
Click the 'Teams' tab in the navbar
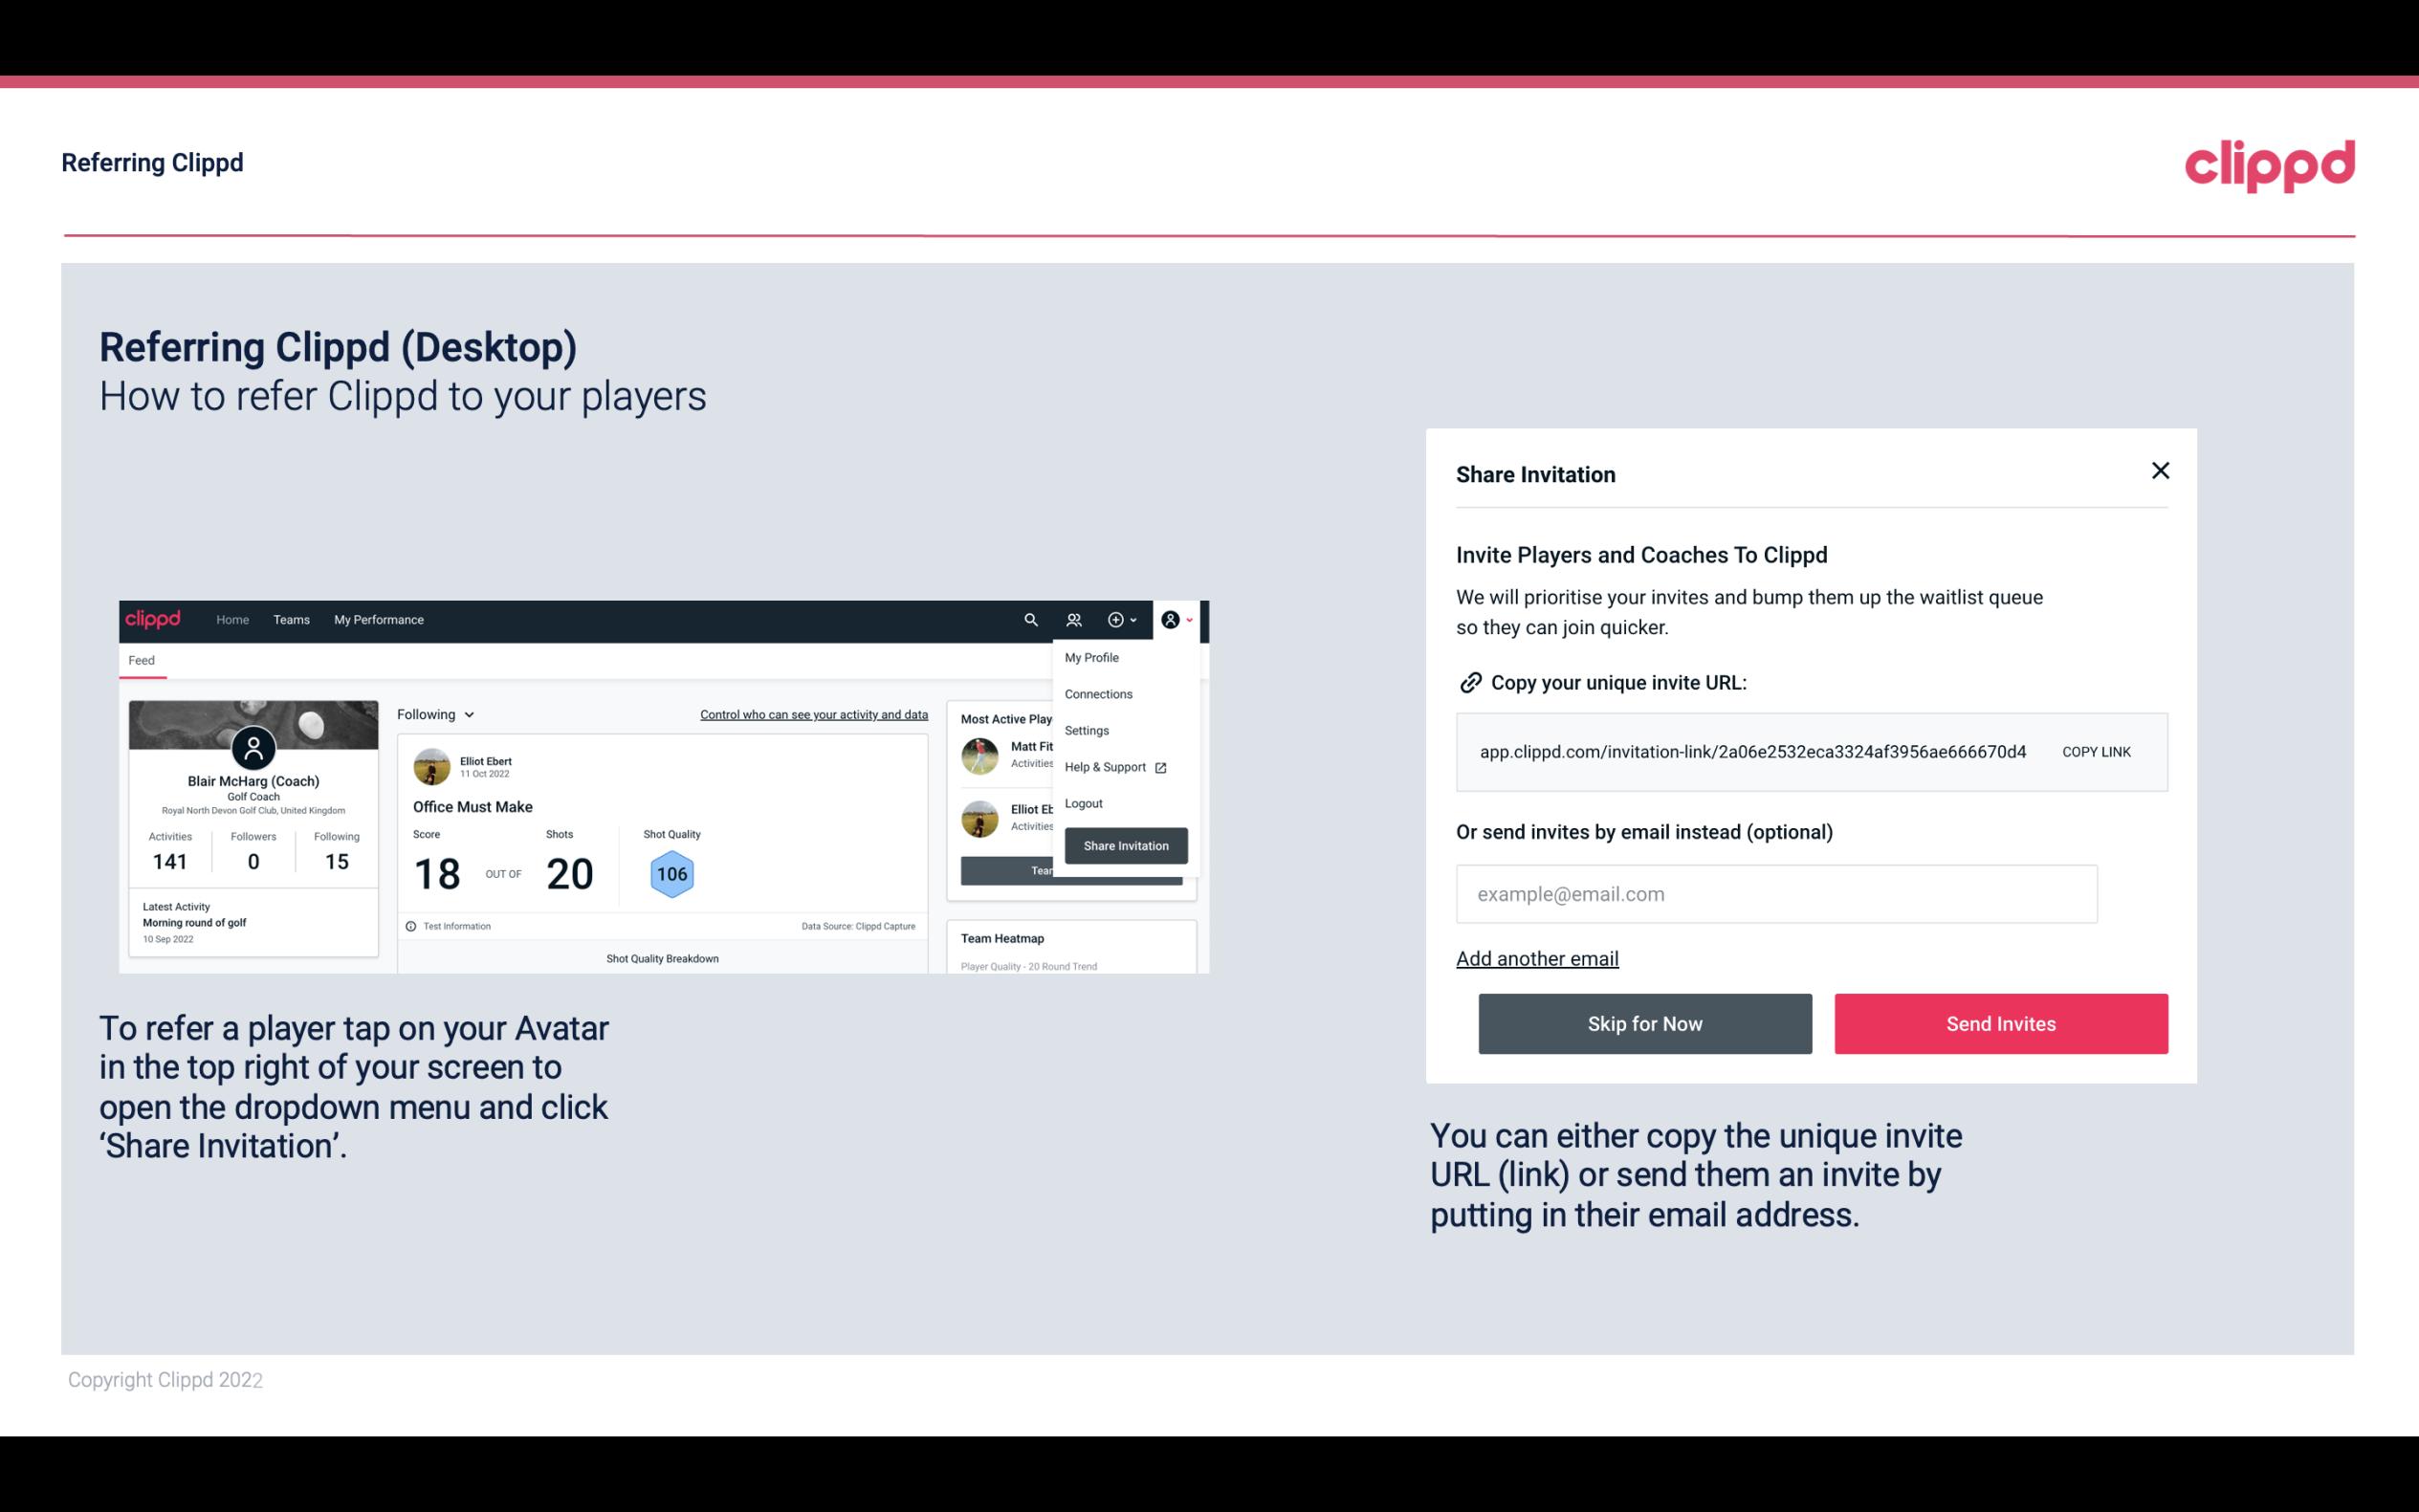point(291,619)
